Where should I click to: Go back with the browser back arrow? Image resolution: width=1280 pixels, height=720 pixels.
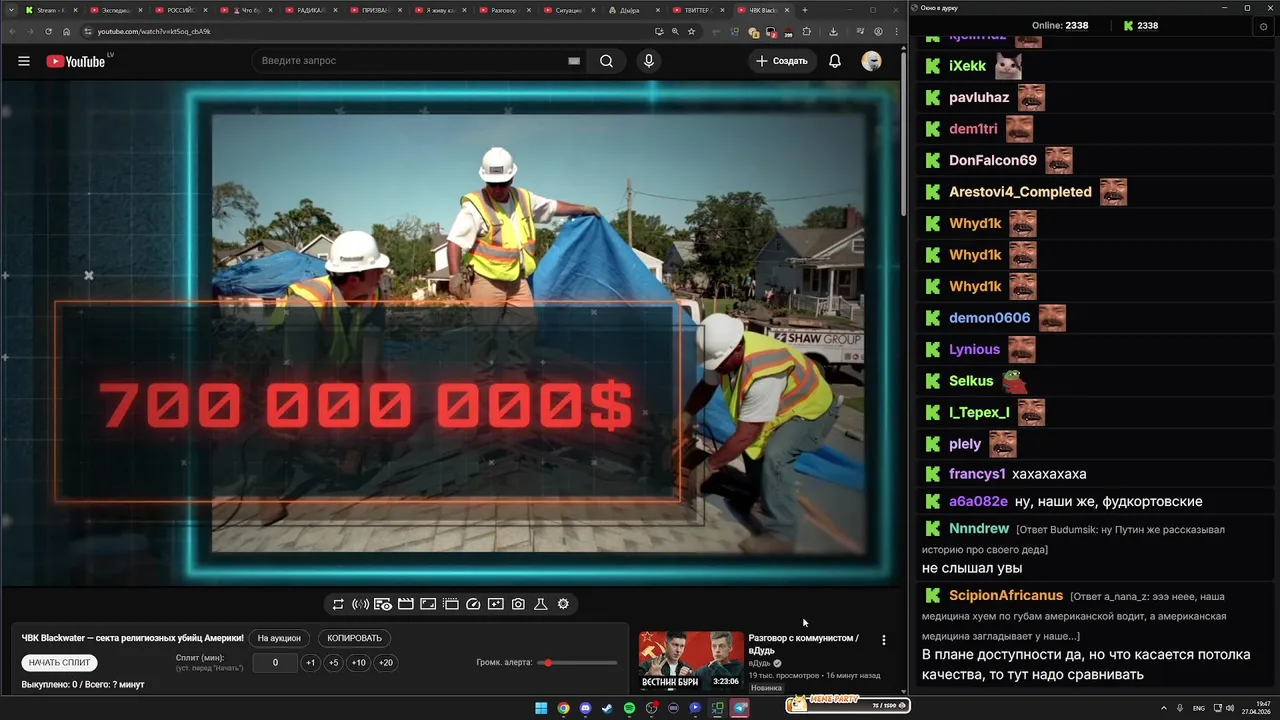point(11,31)
